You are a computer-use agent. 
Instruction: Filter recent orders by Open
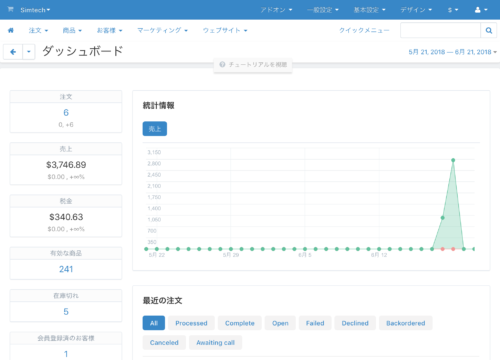pyautogui.click(x=280, y=323)
